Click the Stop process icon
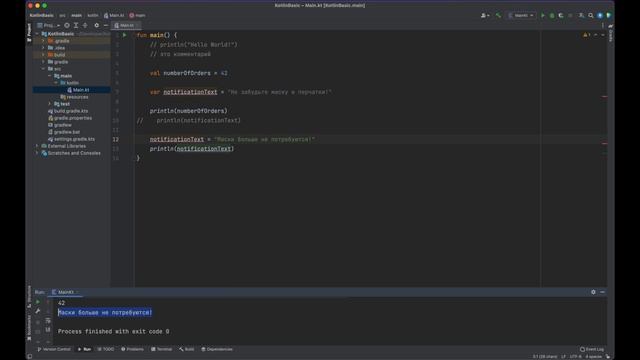Image resolution: width=640 pixels, height=360 pixels. pos(570,16)
